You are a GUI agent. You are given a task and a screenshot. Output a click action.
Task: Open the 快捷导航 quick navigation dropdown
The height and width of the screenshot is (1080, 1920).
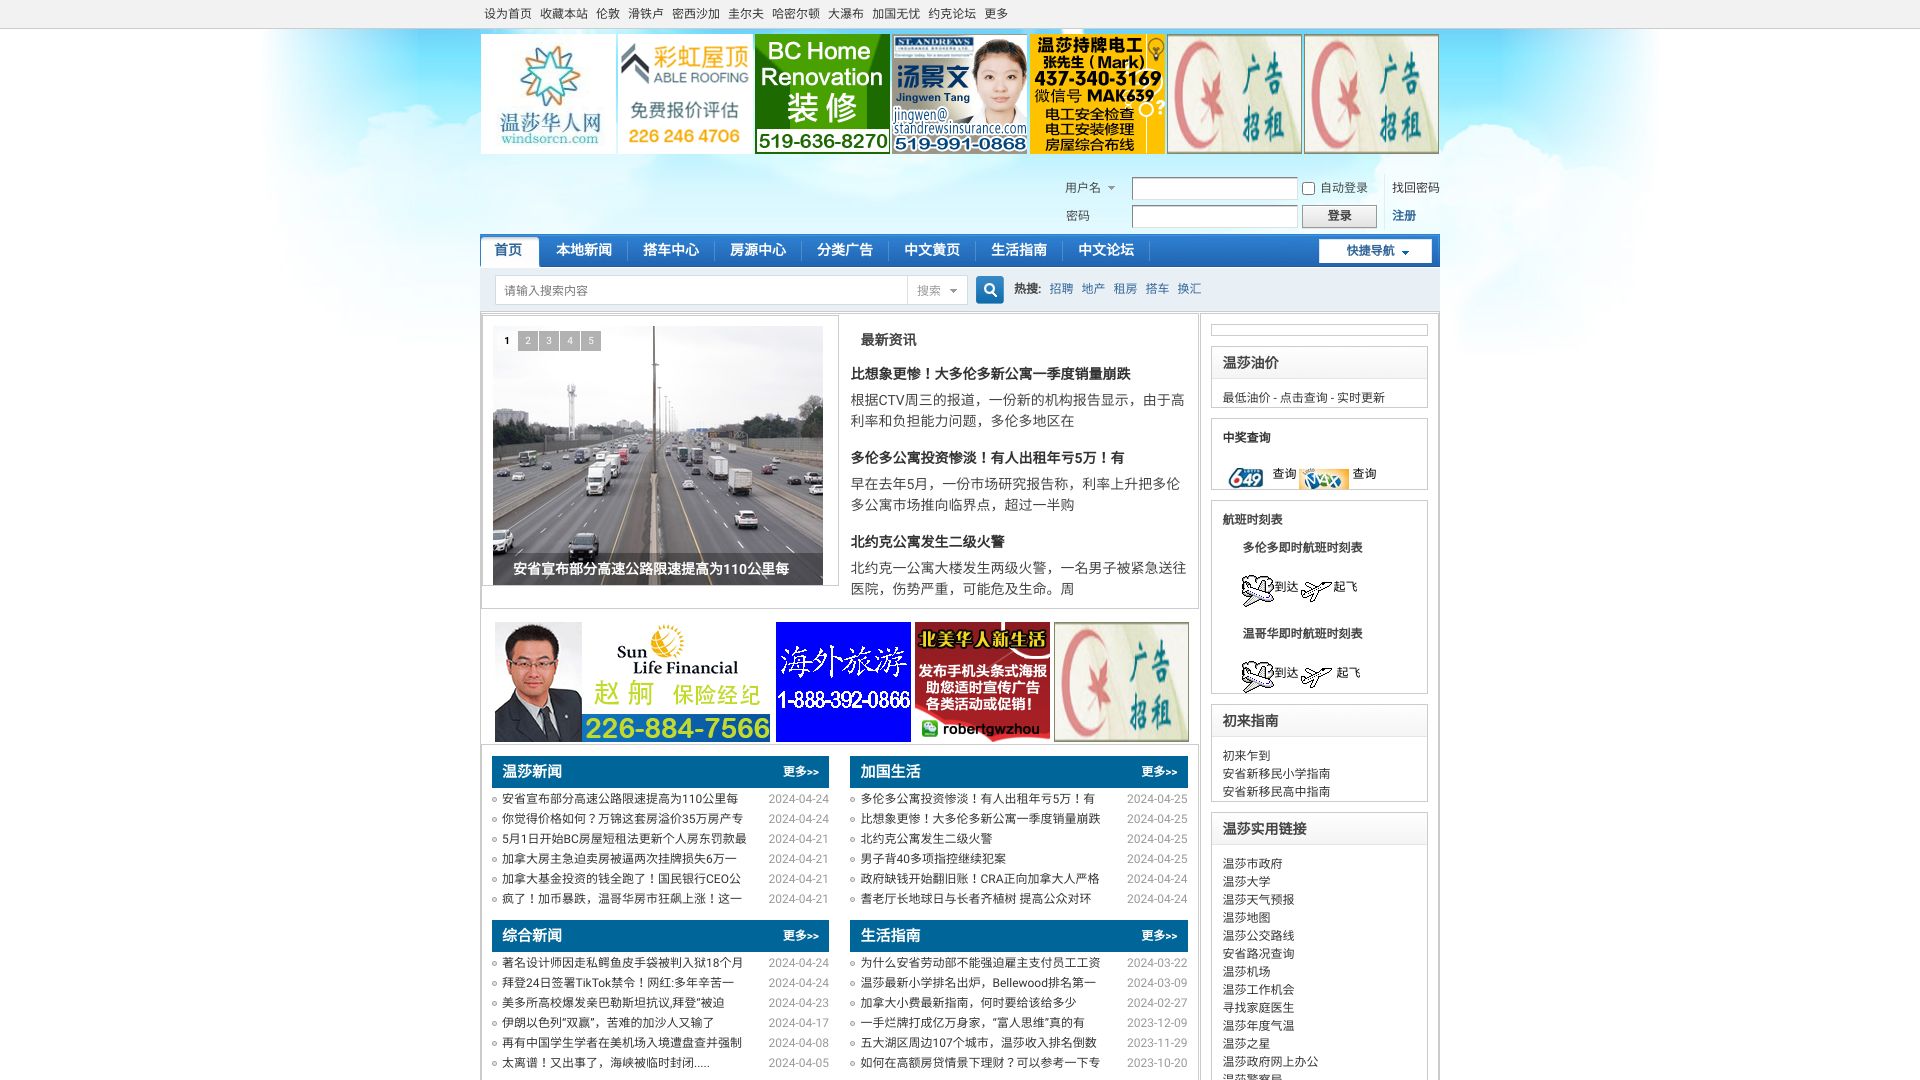(1375, 251)
